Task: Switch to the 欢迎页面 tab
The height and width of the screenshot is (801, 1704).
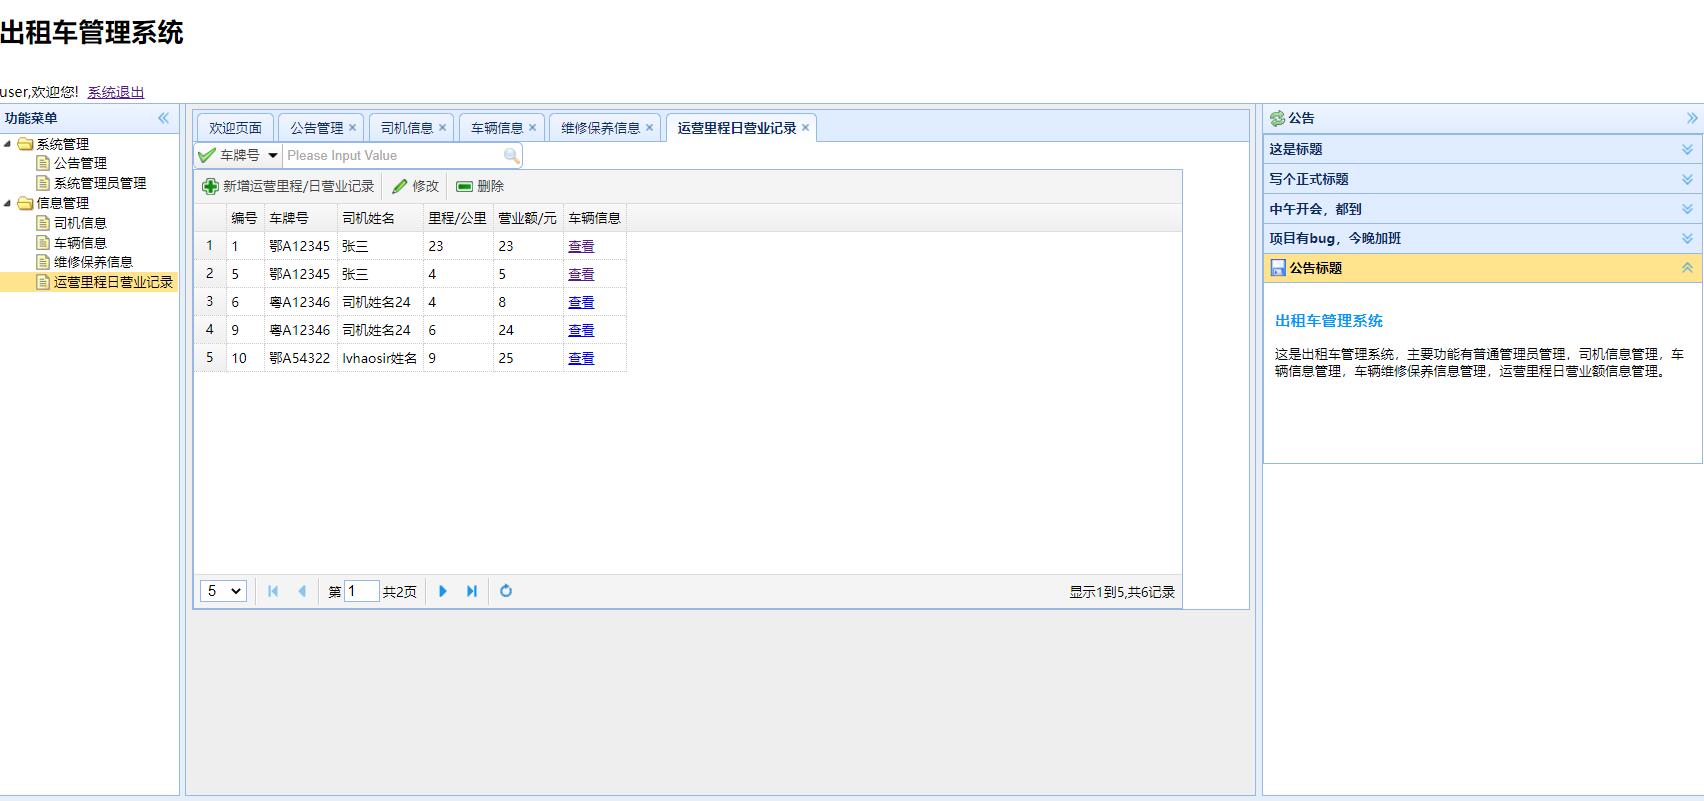Action: pyautogui.click(x=235, y=128)
